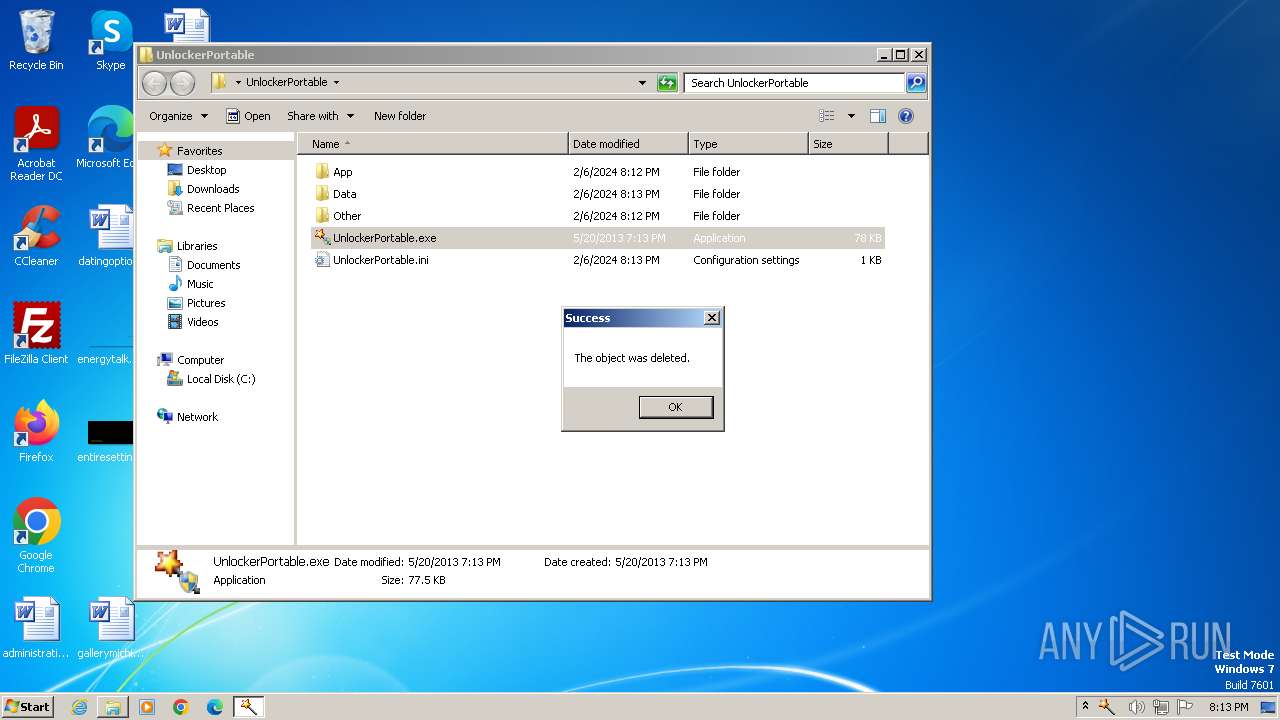Open the Music library
The image size is (1280, 720).
[200, 284]
